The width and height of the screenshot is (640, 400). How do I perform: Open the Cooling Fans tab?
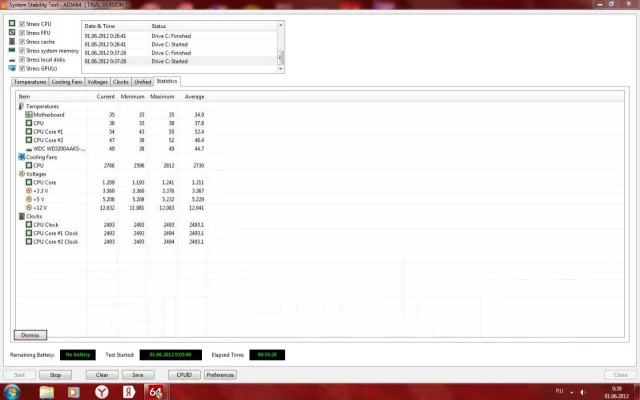(67, 82)
